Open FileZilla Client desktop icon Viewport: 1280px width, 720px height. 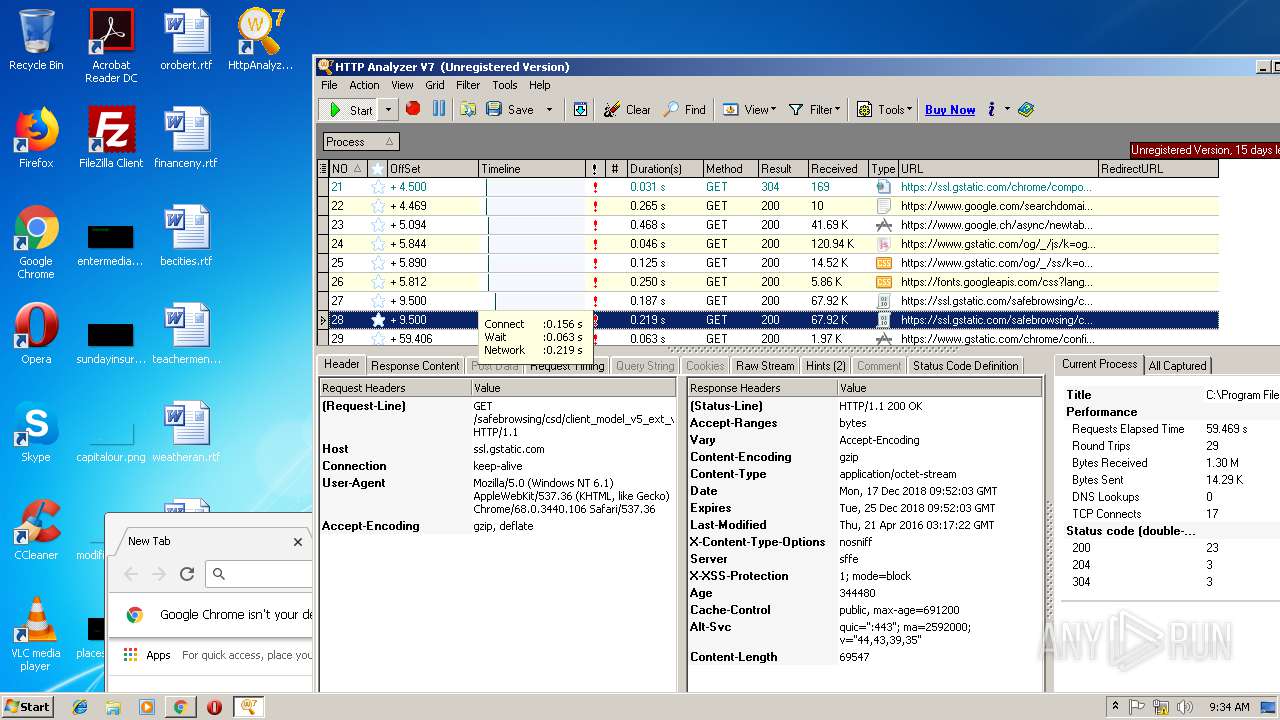(111, 137)
